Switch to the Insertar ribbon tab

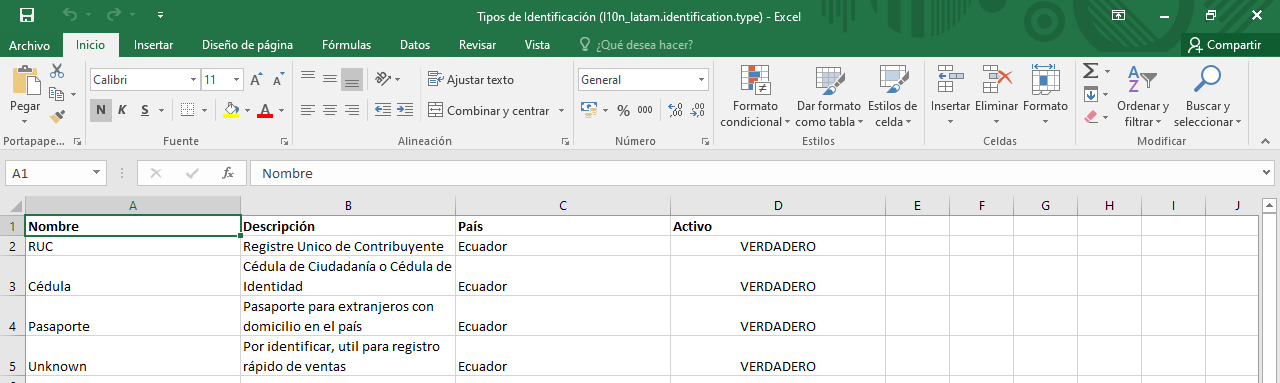click(153, 45)
